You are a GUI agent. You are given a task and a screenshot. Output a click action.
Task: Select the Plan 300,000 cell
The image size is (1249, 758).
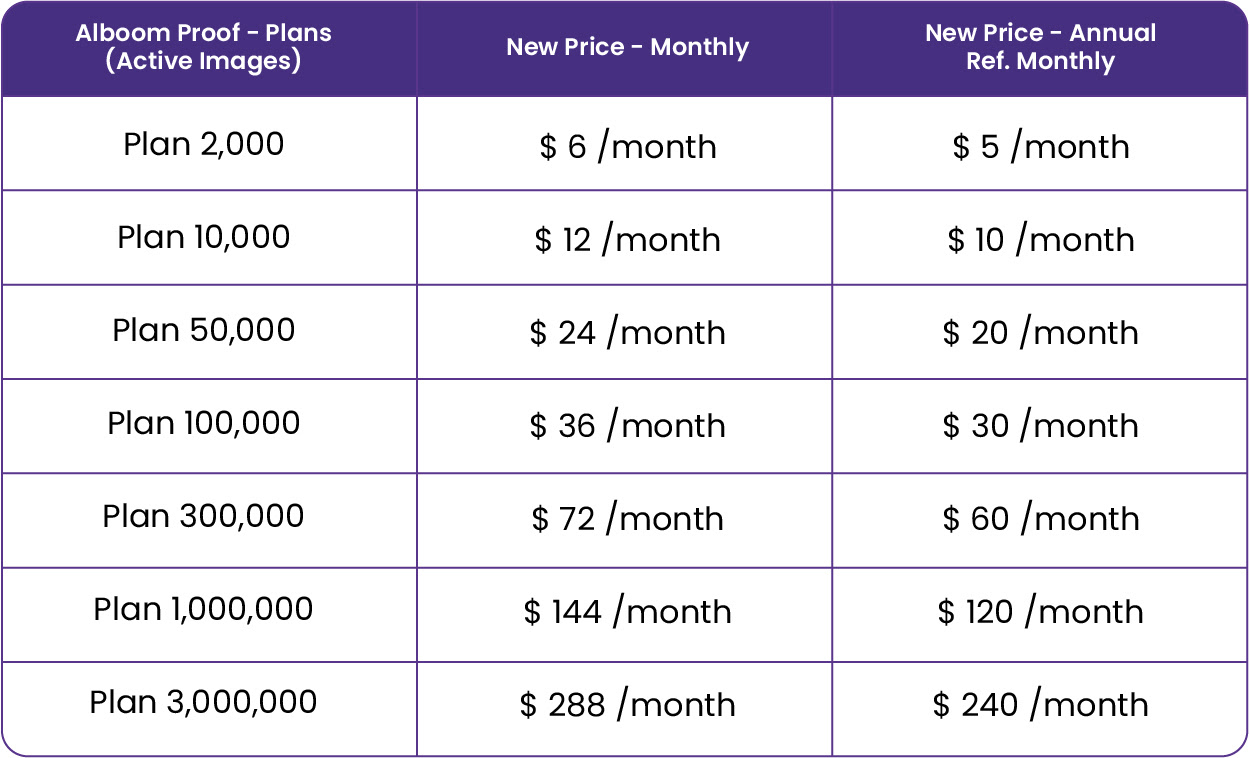tap(204, 516)
